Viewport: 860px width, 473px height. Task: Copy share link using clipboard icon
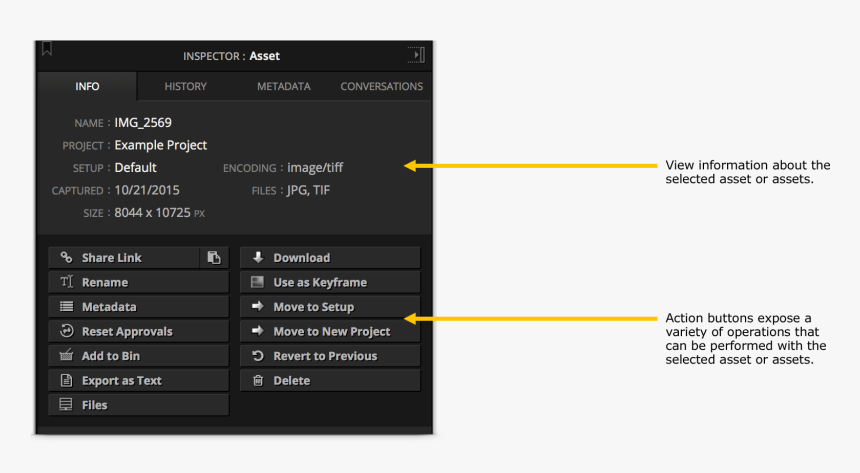point(214,258)
